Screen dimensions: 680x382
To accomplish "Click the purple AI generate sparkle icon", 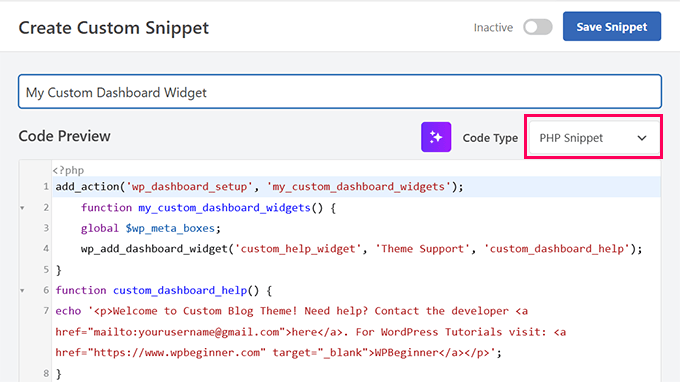I will [x=436, y=137].
